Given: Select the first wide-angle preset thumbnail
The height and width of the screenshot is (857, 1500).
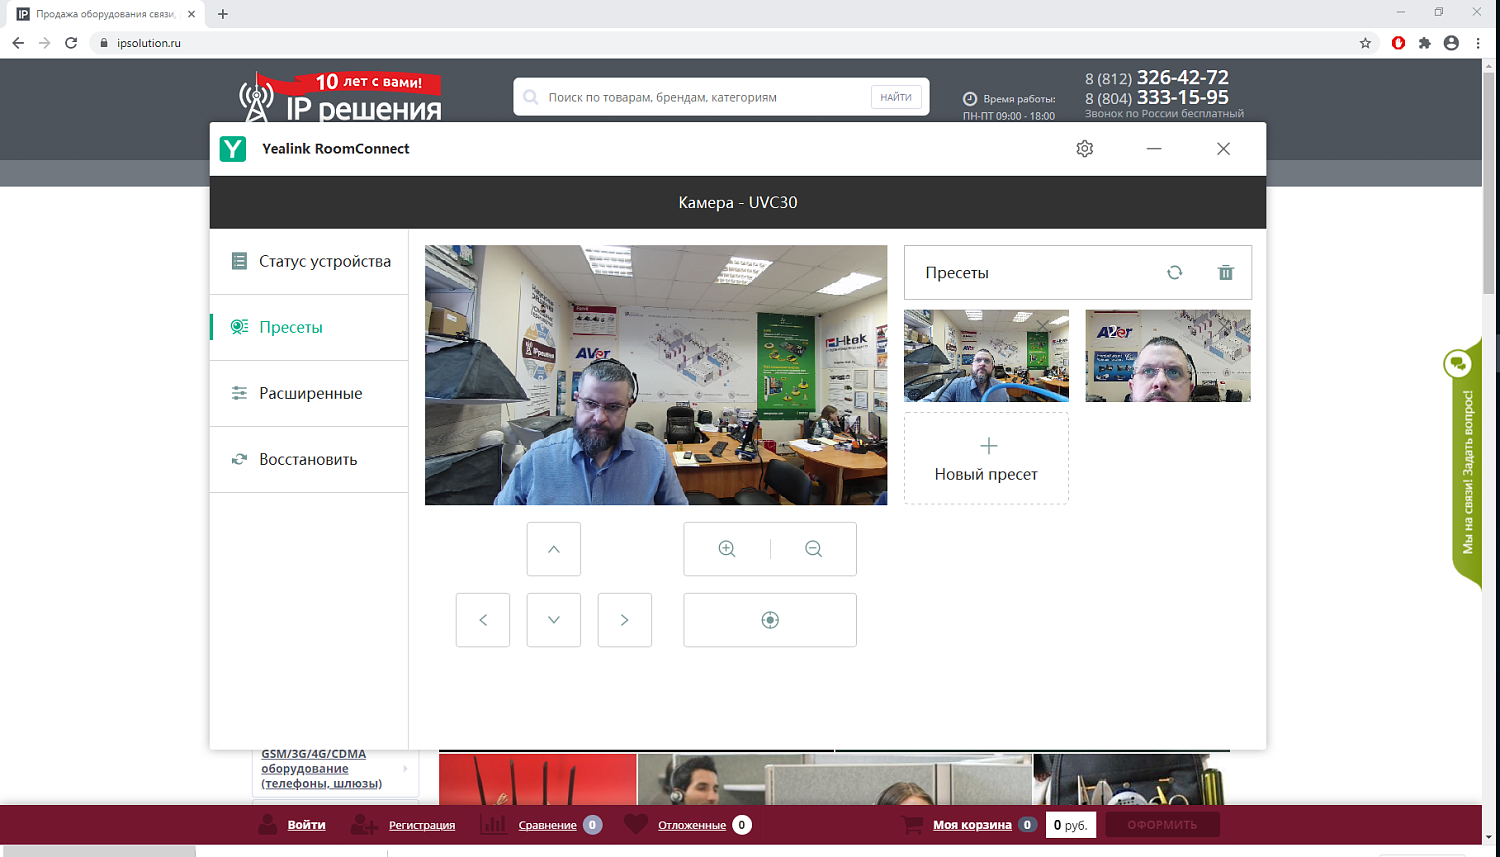Looking at the screenshot, I should pos(986,356).
